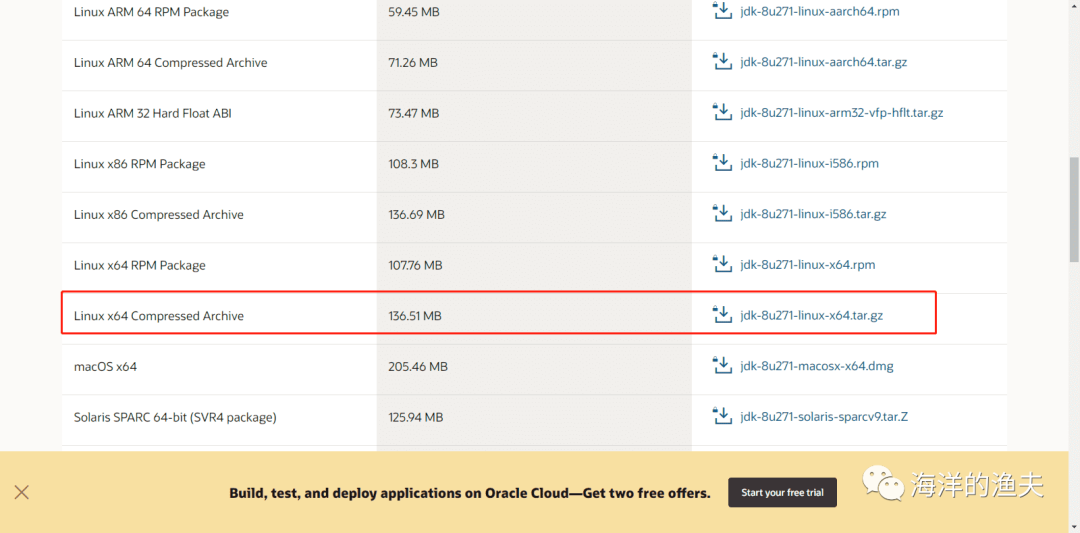Select 'Solaris SPARC 64-bit (SVR4 package)' text
Image resolution: width=1080 pixels, height=533 pixels.
[x=175, y=417]
